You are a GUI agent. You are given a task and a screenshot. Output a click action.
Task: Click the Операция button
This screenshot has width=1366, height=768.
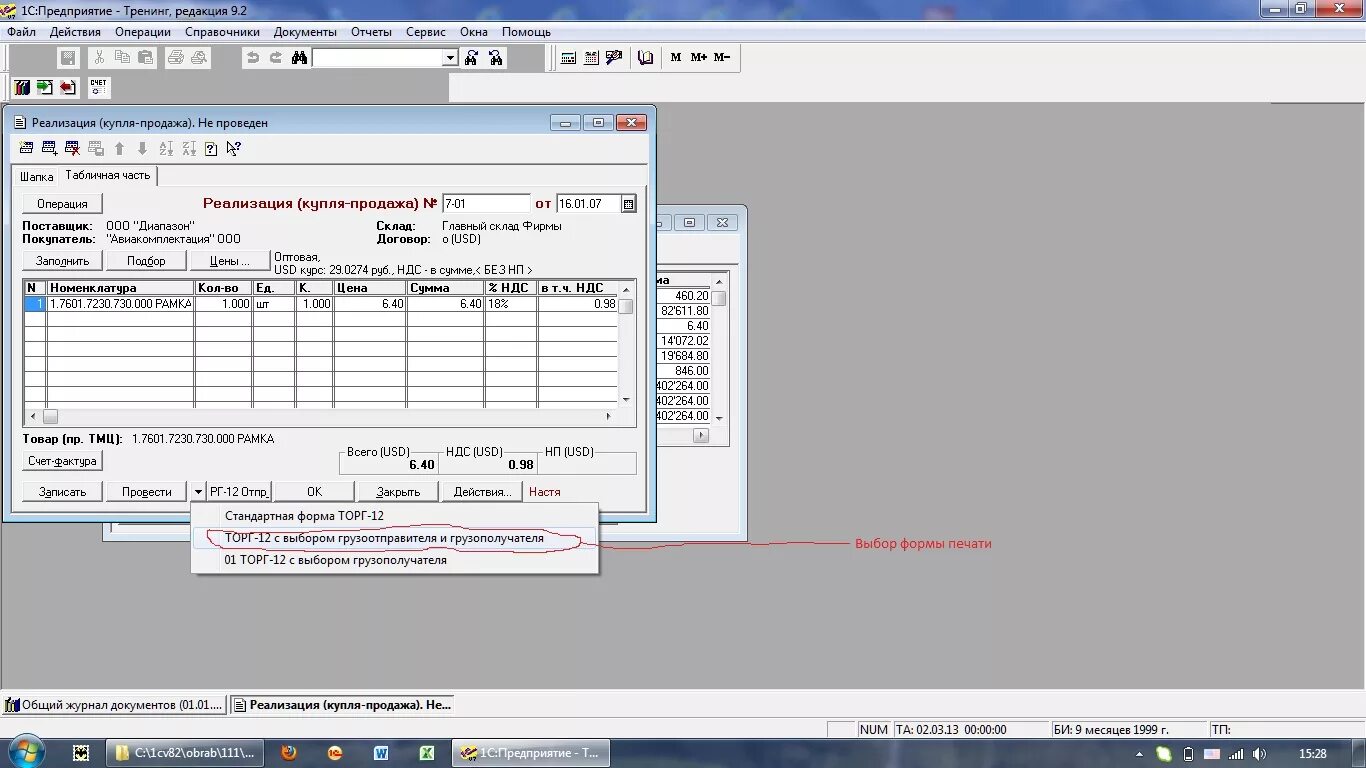point(62,204)
